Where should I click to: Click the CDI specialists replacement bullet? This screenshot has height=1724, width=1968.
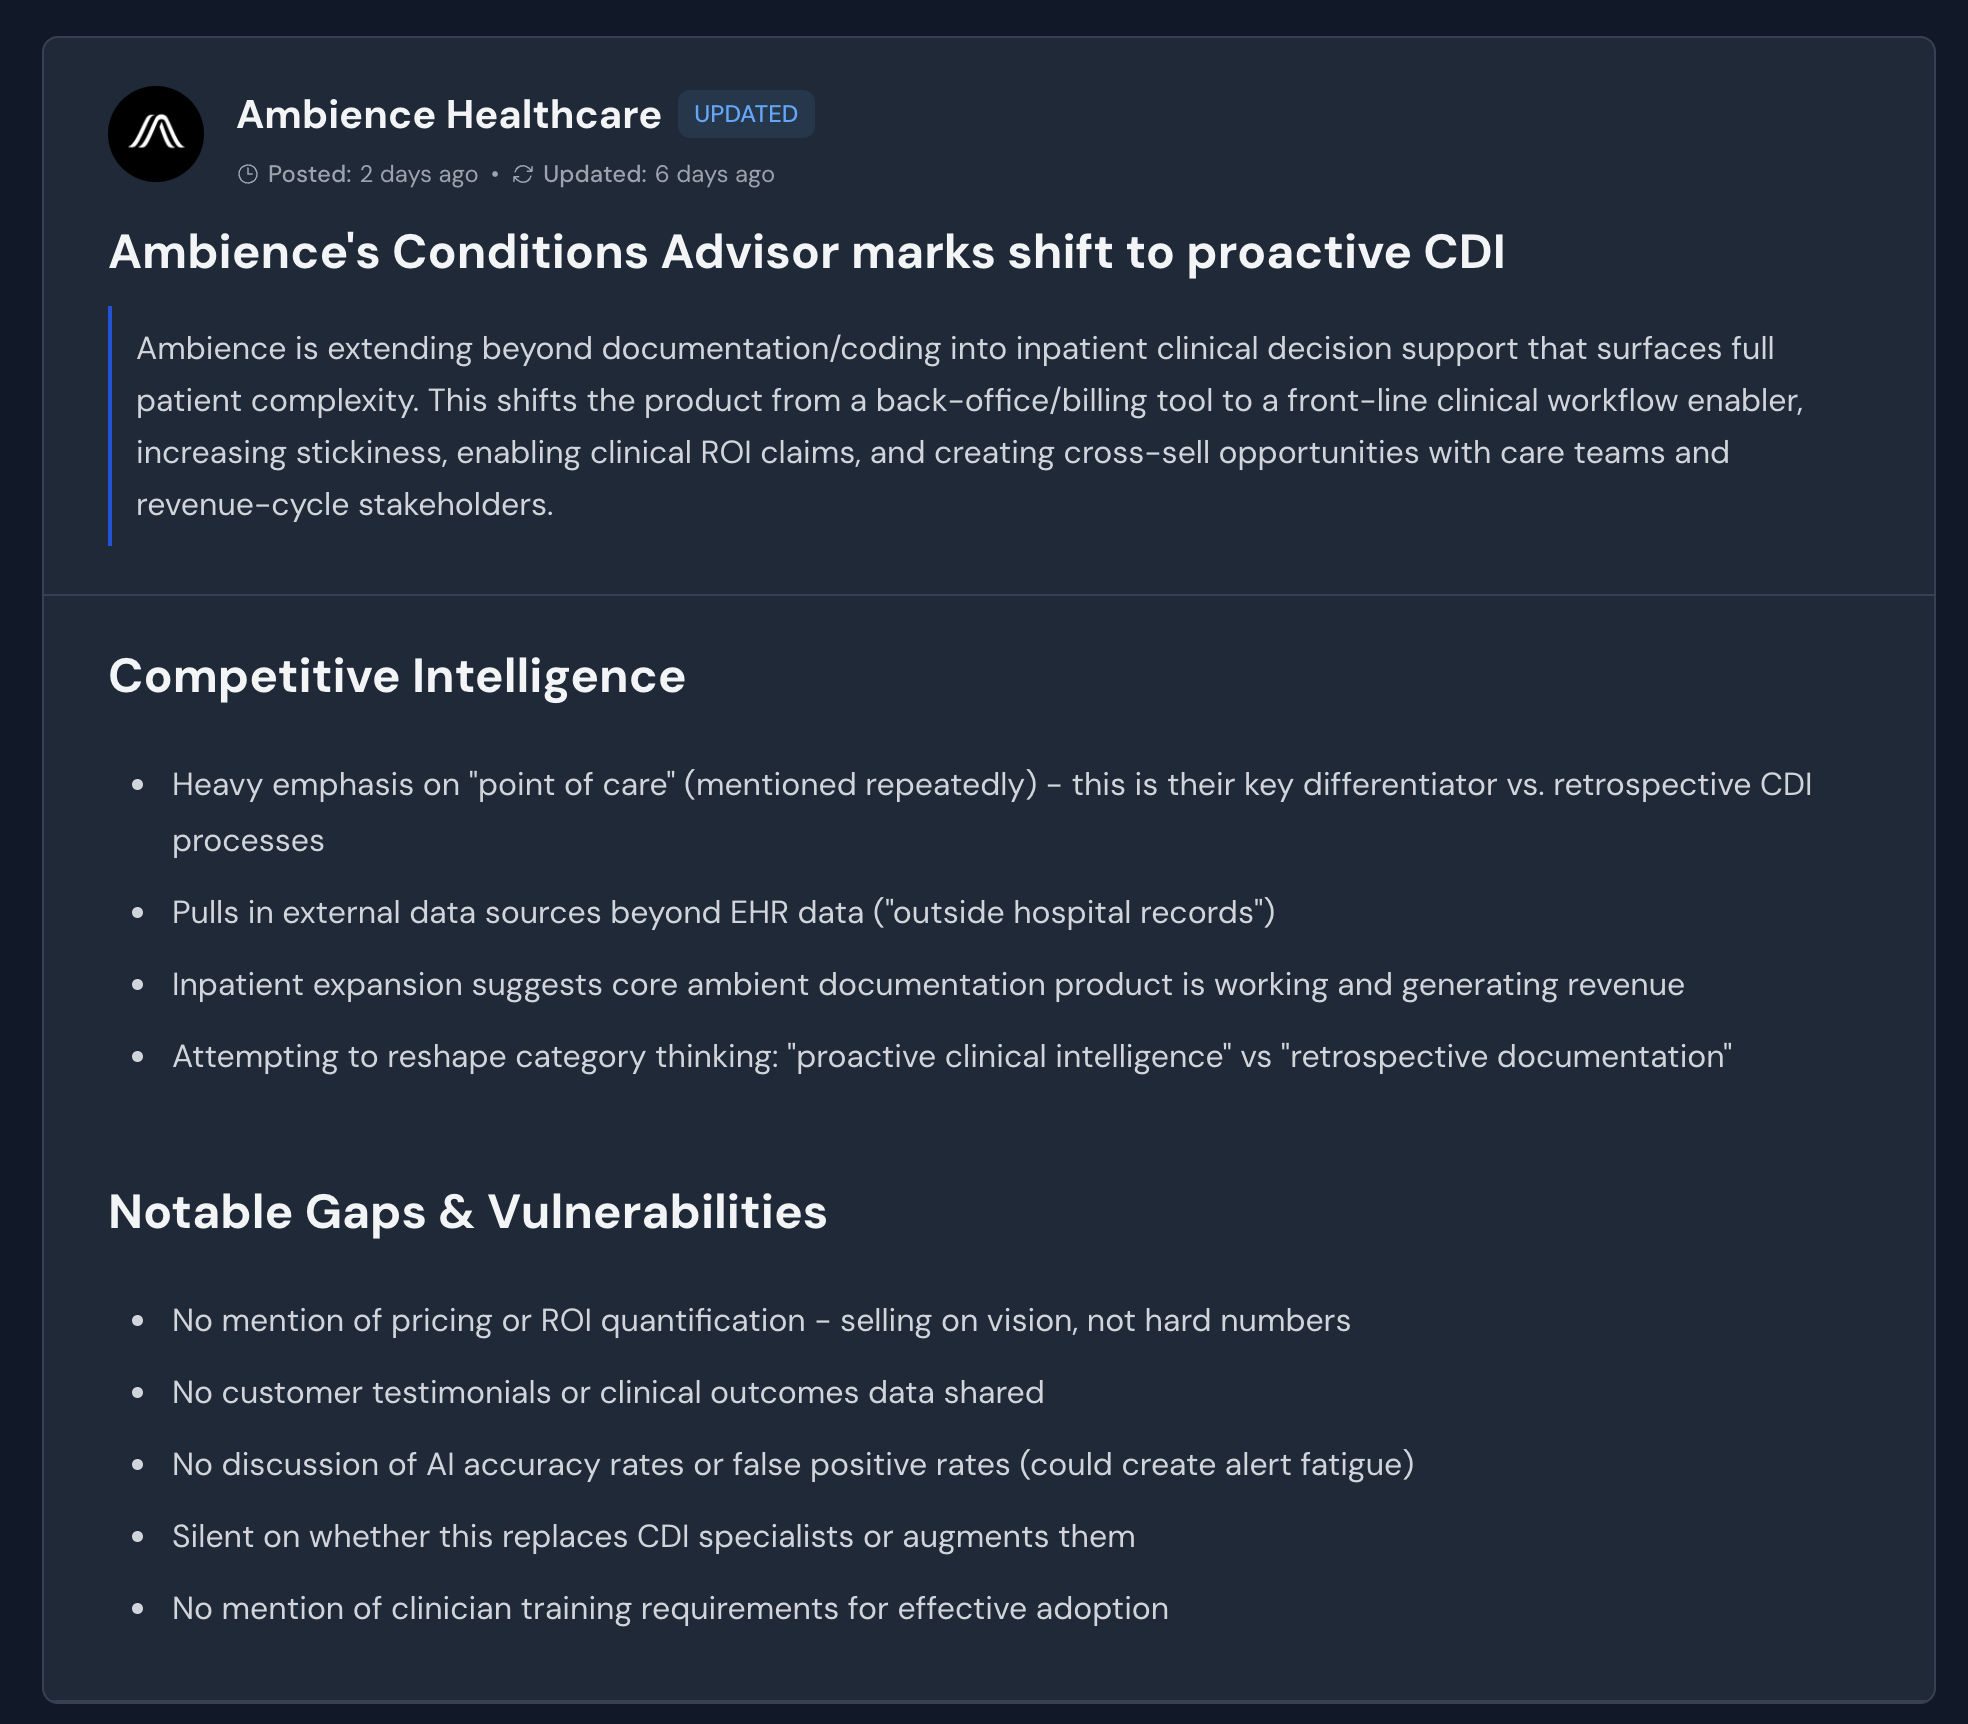[x=653, y=1536]
